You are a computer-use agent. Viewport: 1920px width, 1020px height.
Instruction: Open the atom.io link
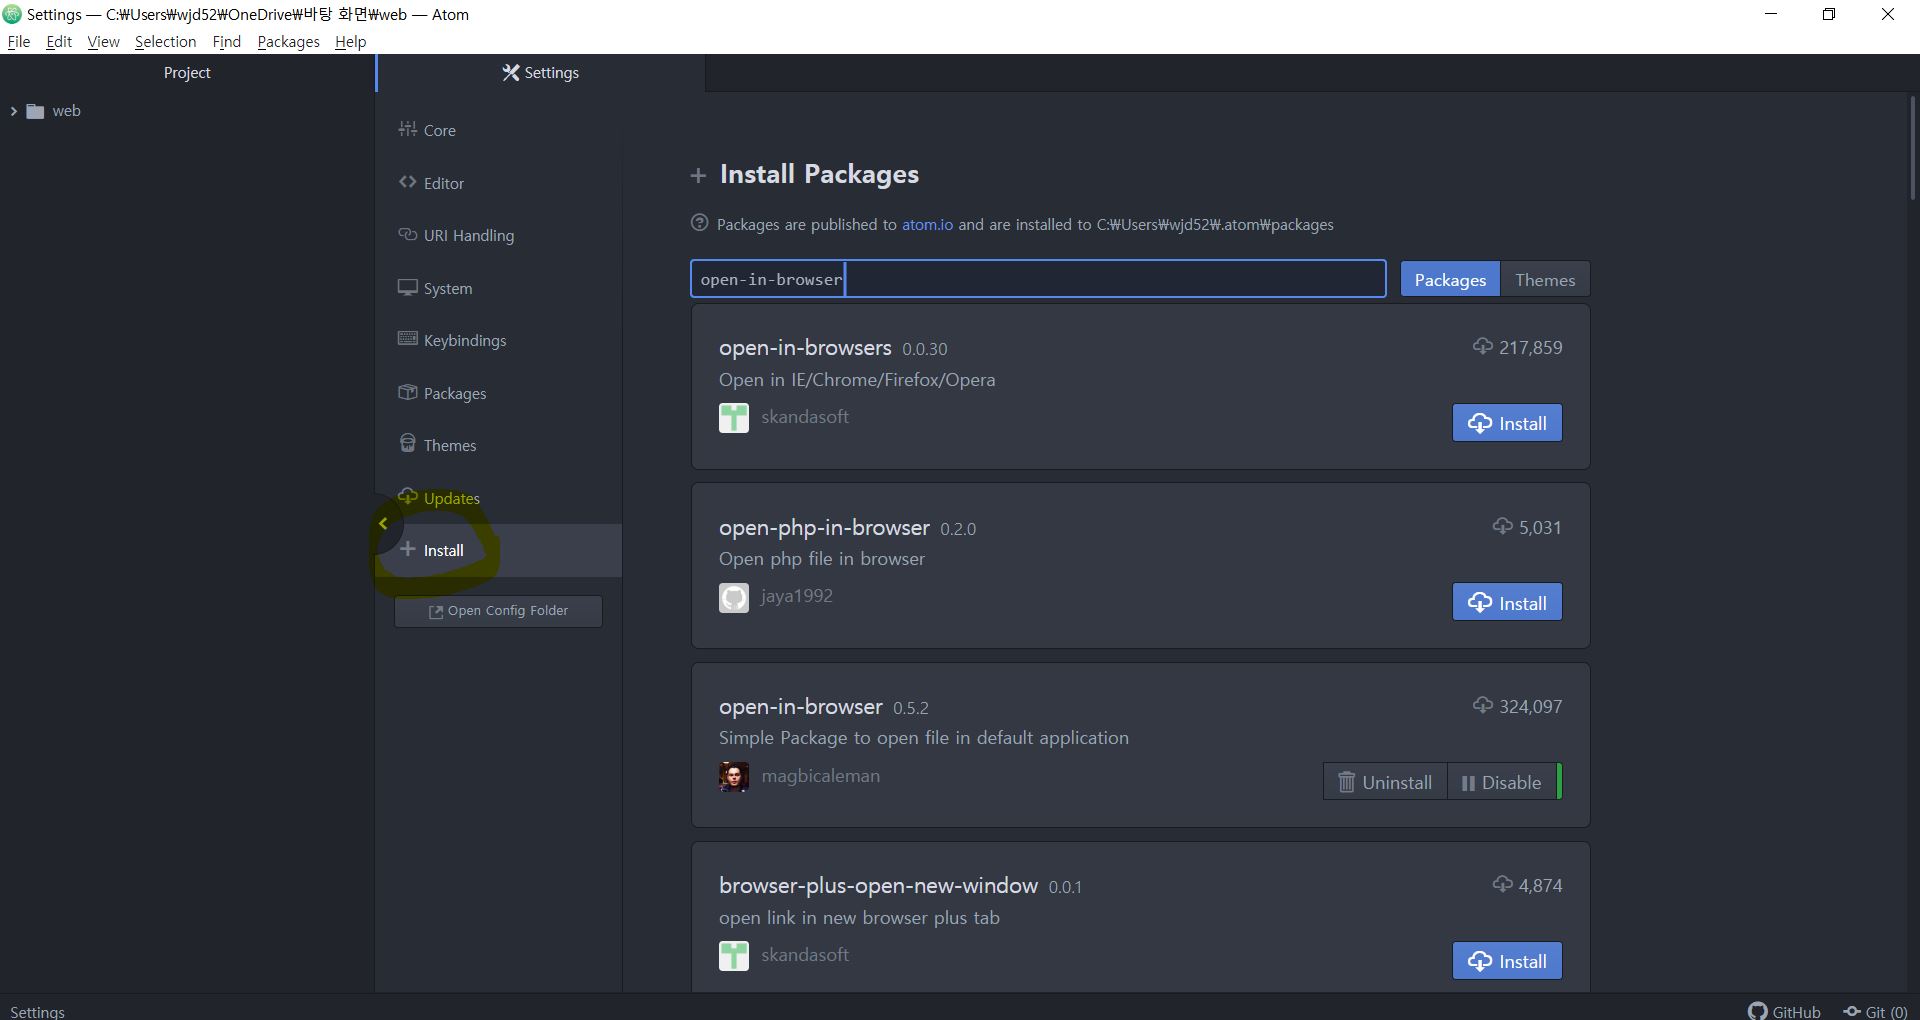tap(927, 224)
